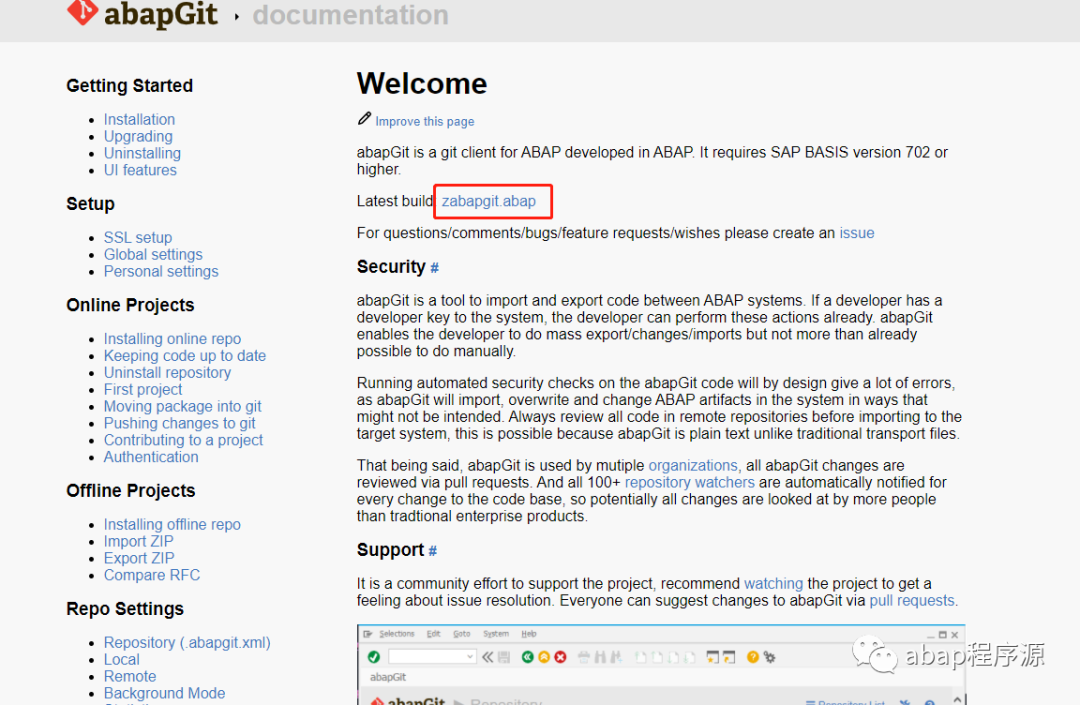Open the SAP command field dropdown
Viewport: 1080px width, 705px height.
pos(470,657)
